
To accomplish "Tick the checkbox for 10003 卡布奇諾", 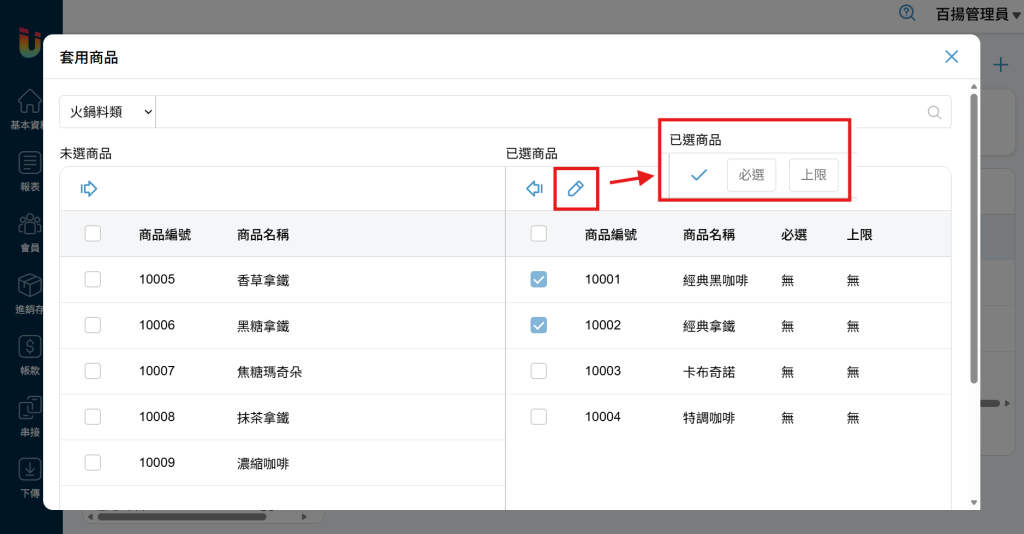I will (x=539, y=371).
